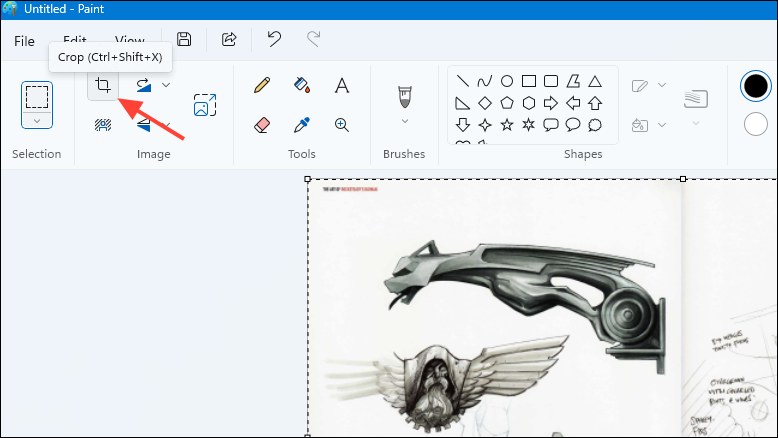Select the Pencil tool
Image resolution: width=778 pixels, height=438 pixels.
(262, 85)
